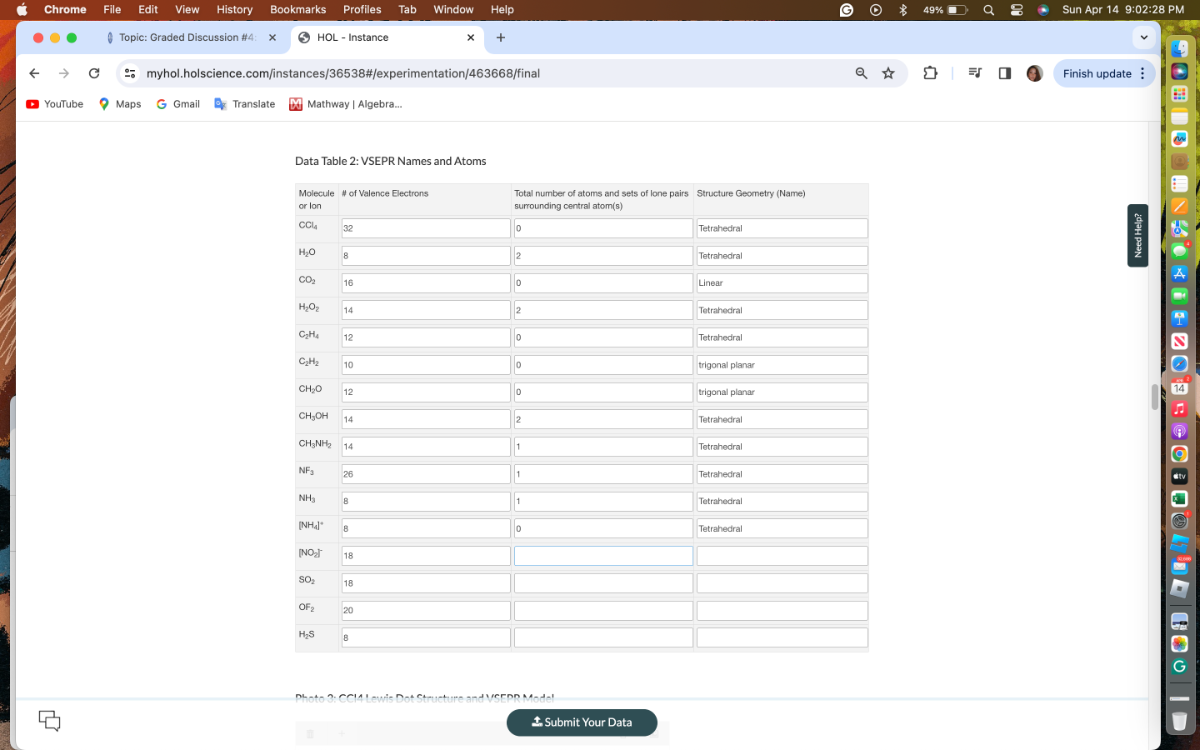Open Chrome's three-dot menu
This screenshot has height=750, width=1200.
click(1143, 73)
